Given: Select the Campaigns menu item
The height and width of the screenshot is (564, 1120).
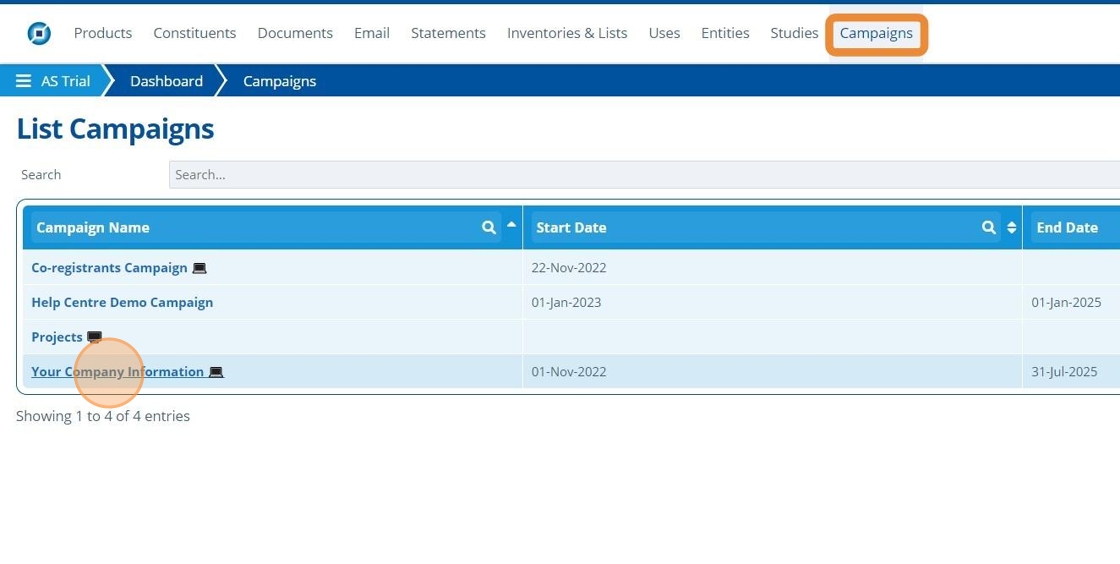Looking at the screenshot, I should pyautogui.click(x=876, y=34).
